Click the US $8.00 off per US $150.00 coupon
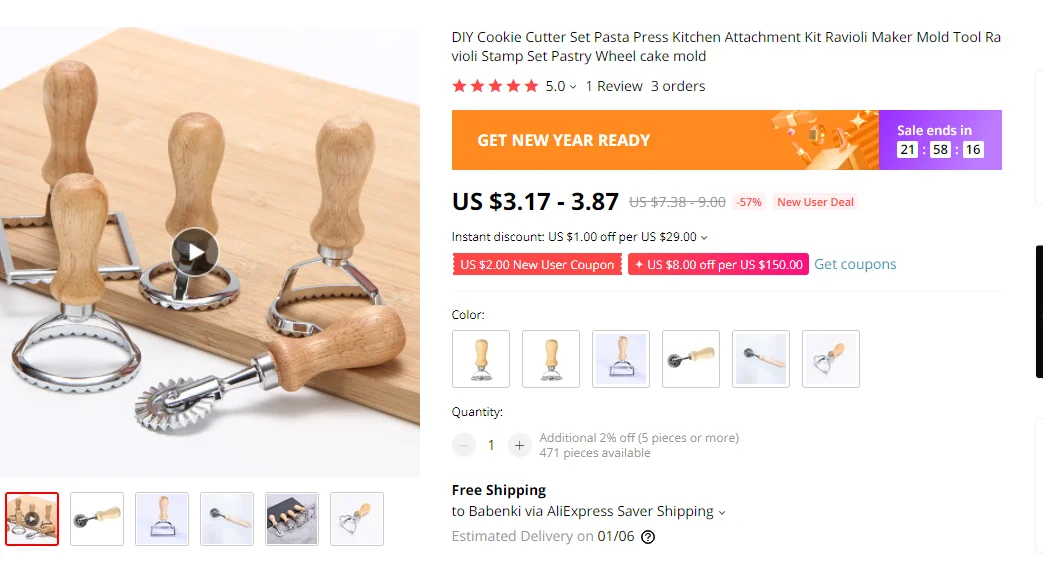 pyautogui.click(x=718, y=264)
